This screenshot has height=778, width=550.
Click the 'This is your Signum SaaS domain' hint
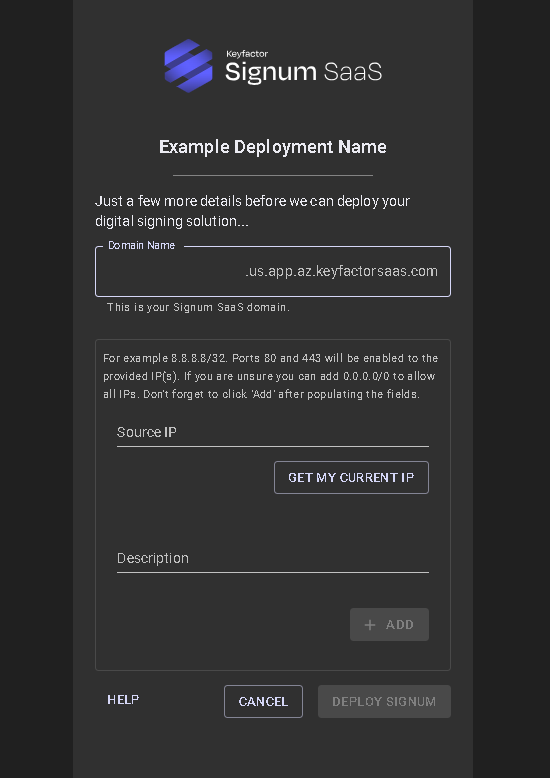pos(198,308)
